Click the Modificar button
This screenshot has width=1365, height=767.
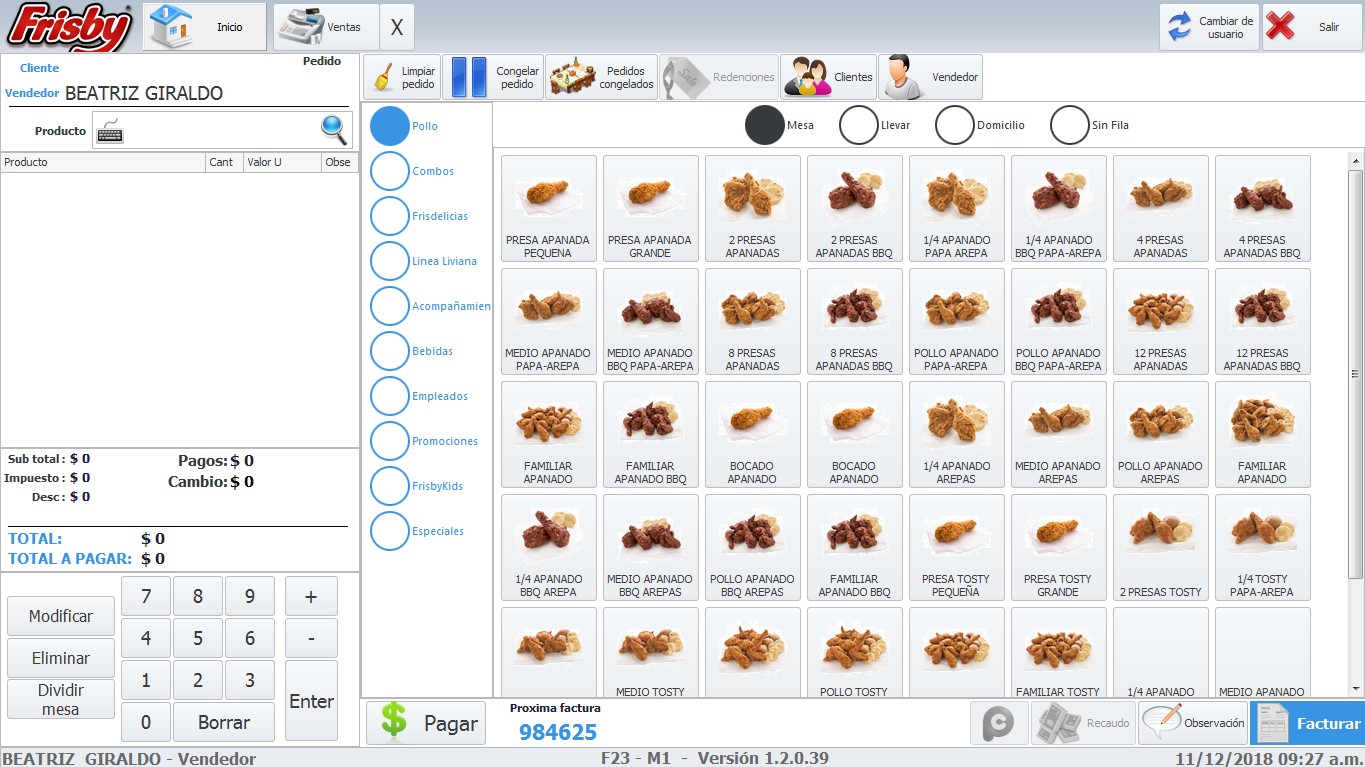[61, 616]
